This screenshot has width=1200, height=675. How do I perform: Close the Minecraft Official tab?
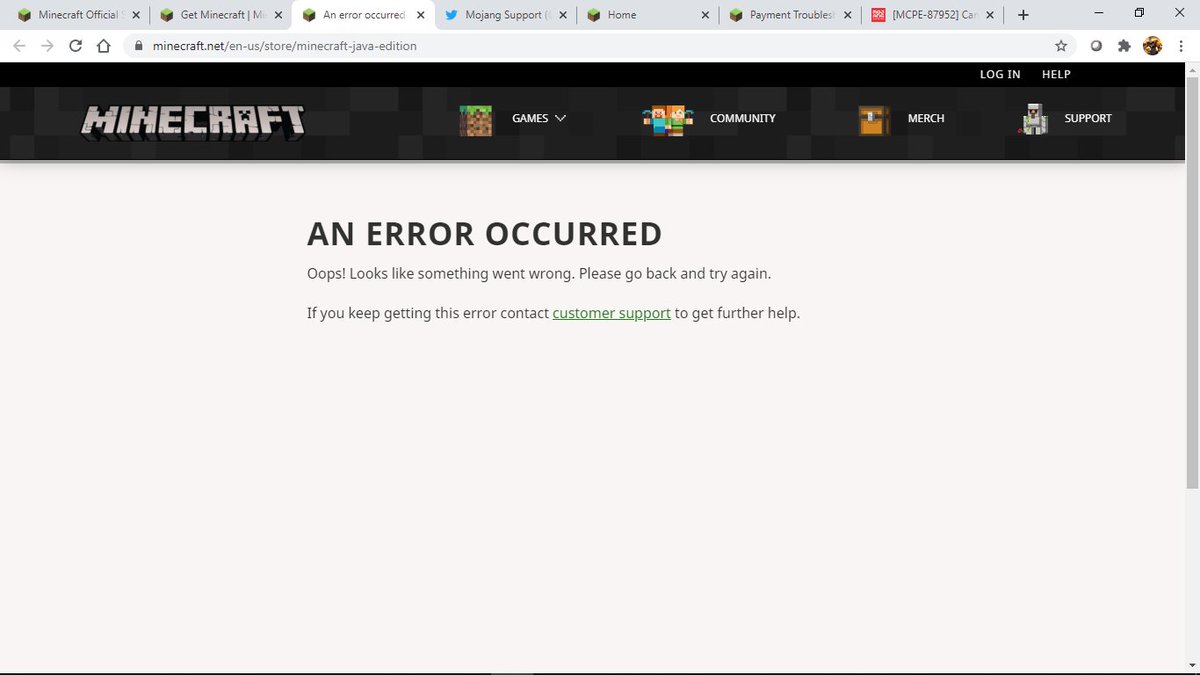point(136,15)
